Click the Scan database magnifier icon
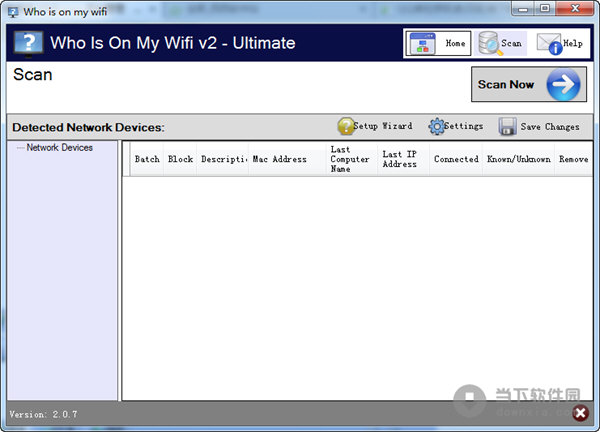 click(x=490, y=43)
